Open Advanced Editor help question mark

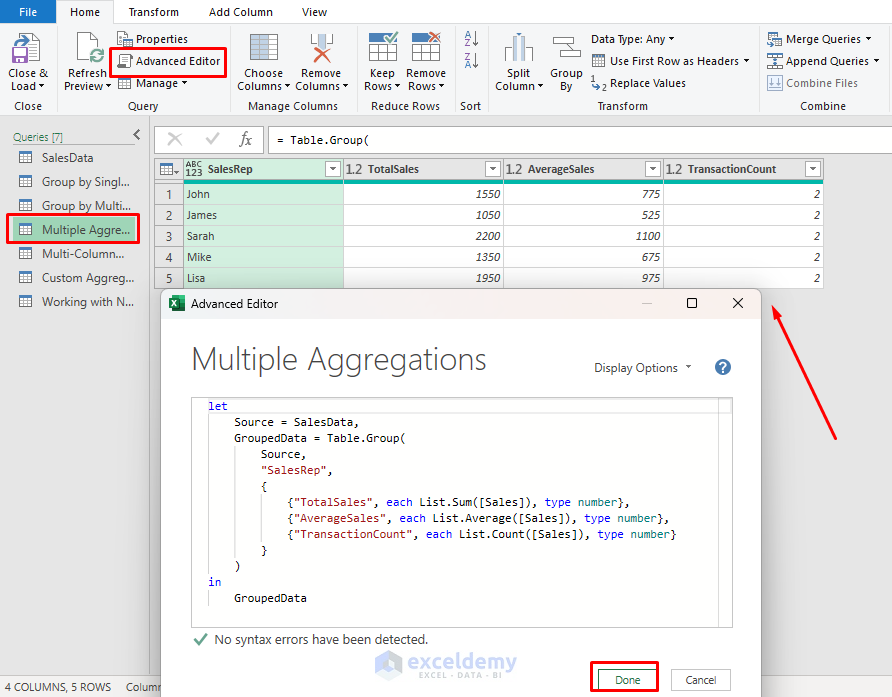(x=723, y=367)
